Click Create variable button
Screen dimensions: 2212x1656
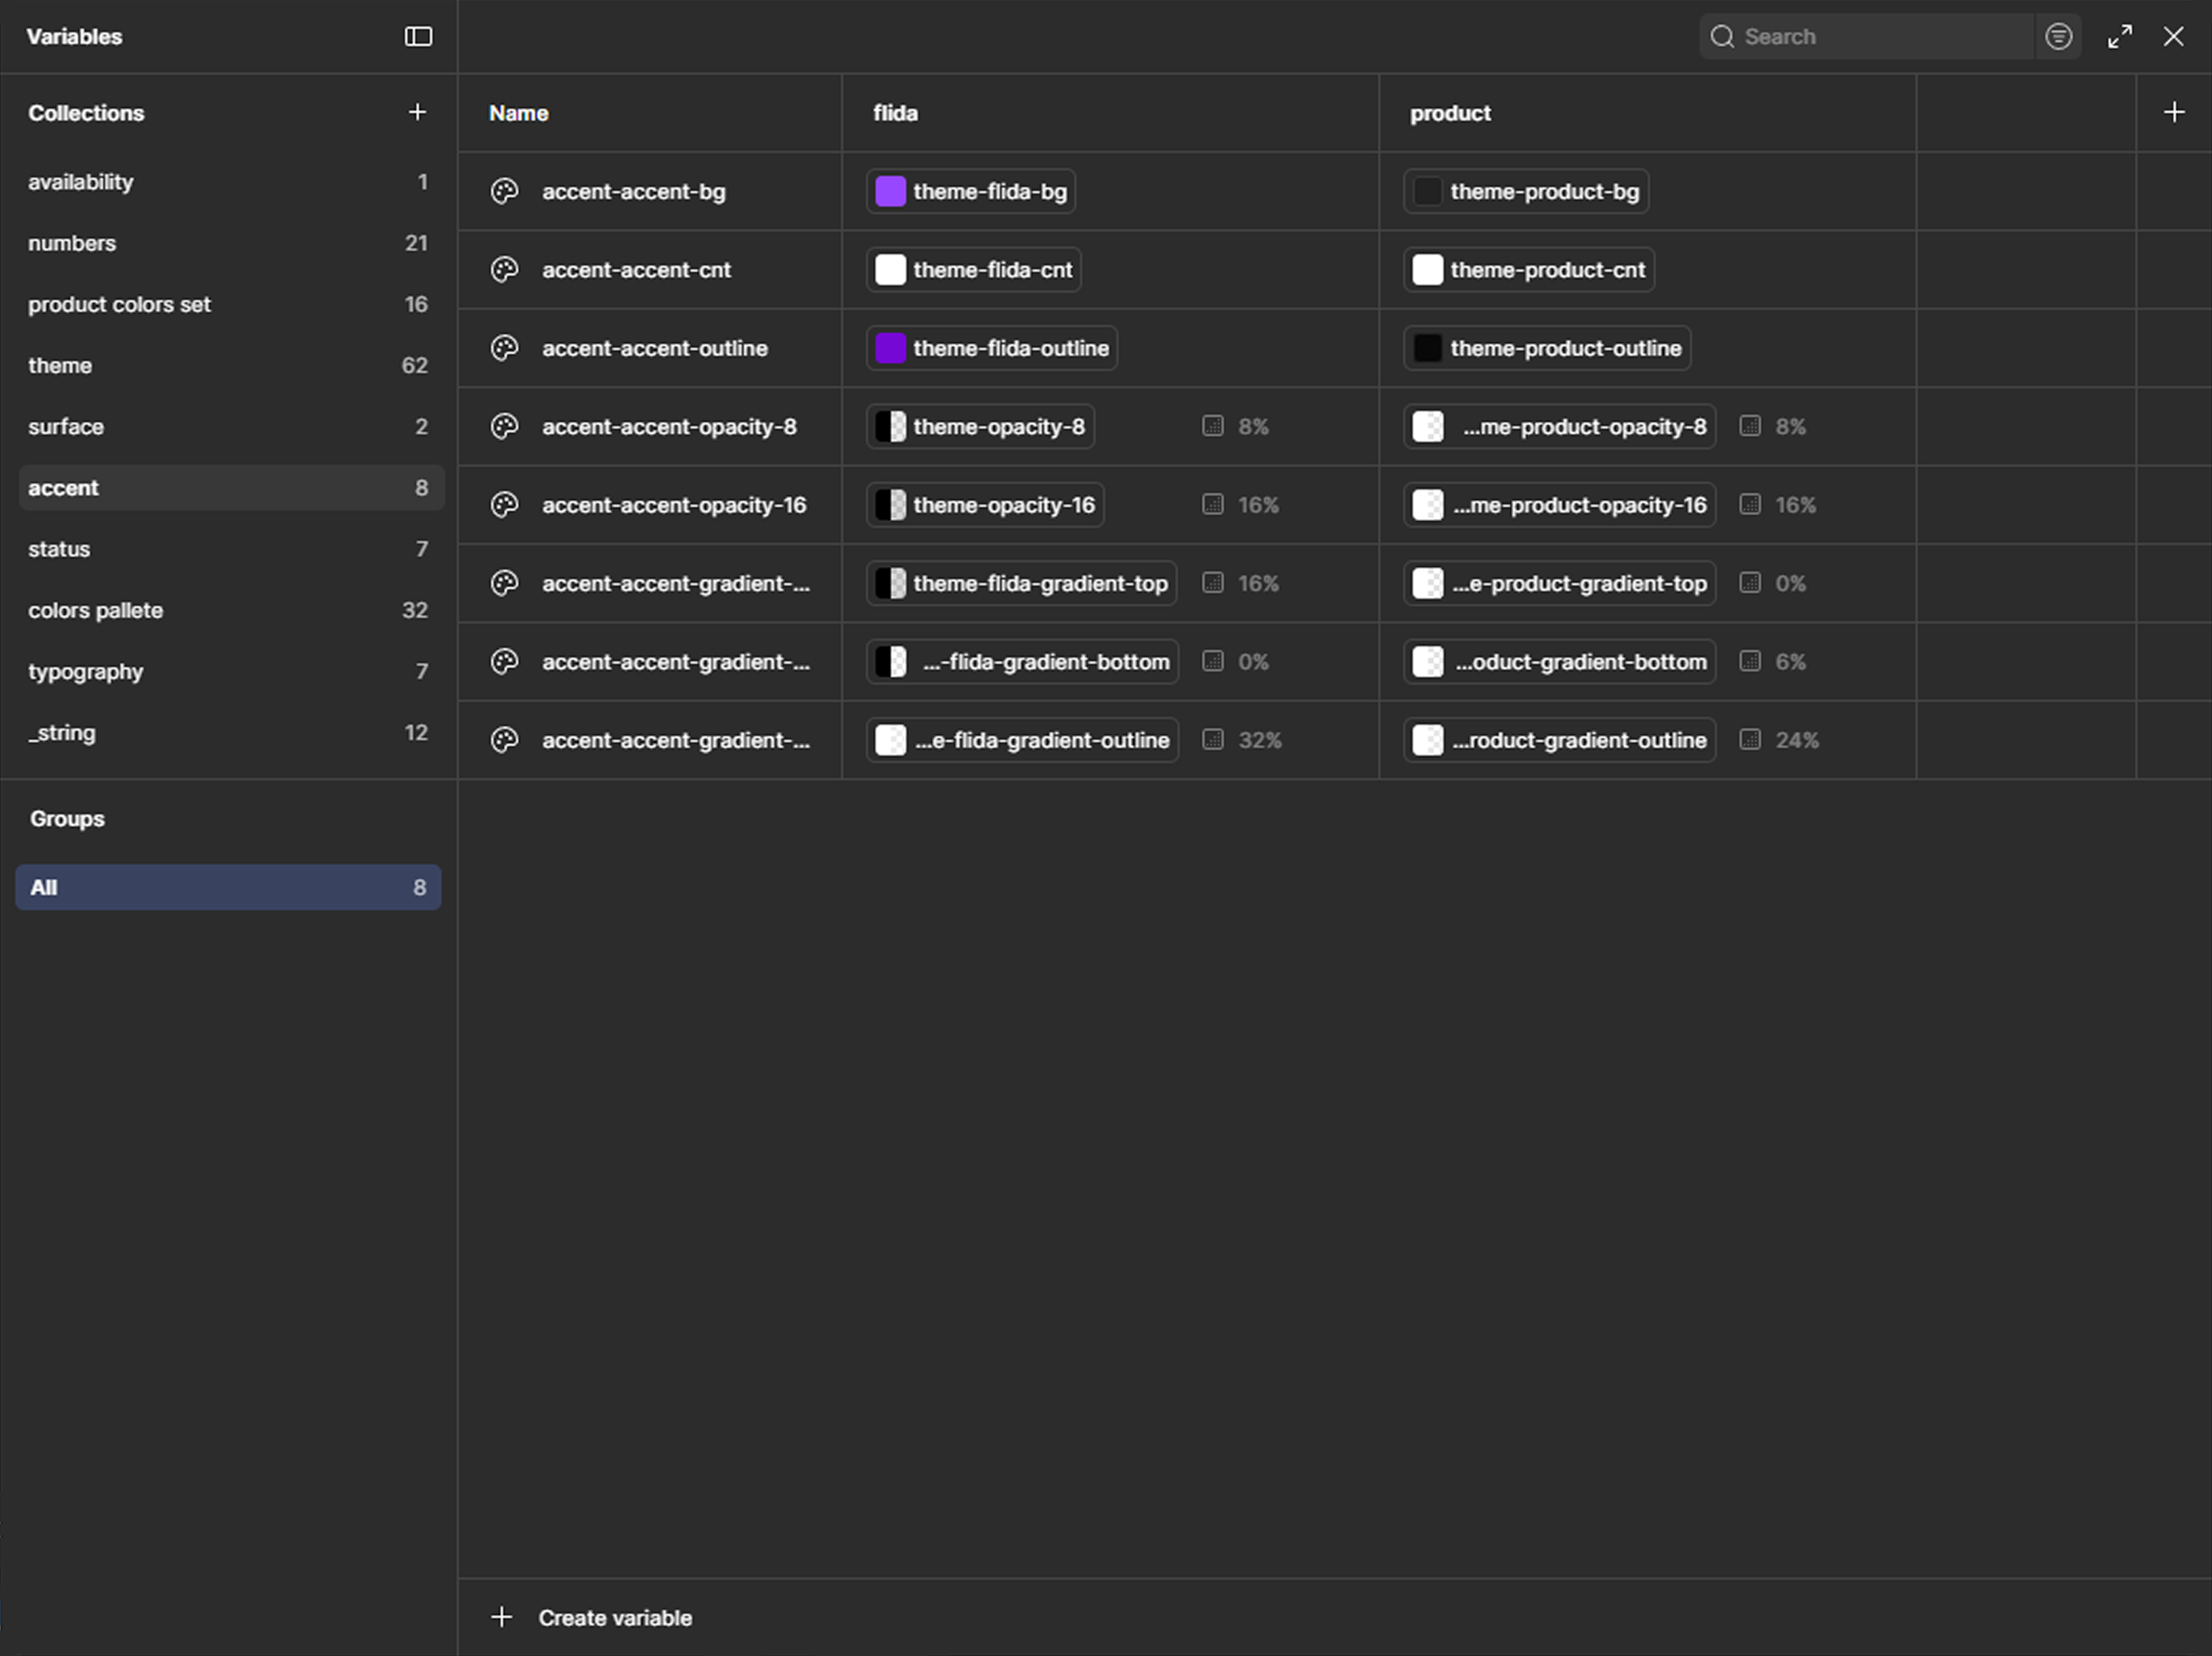592,1617
